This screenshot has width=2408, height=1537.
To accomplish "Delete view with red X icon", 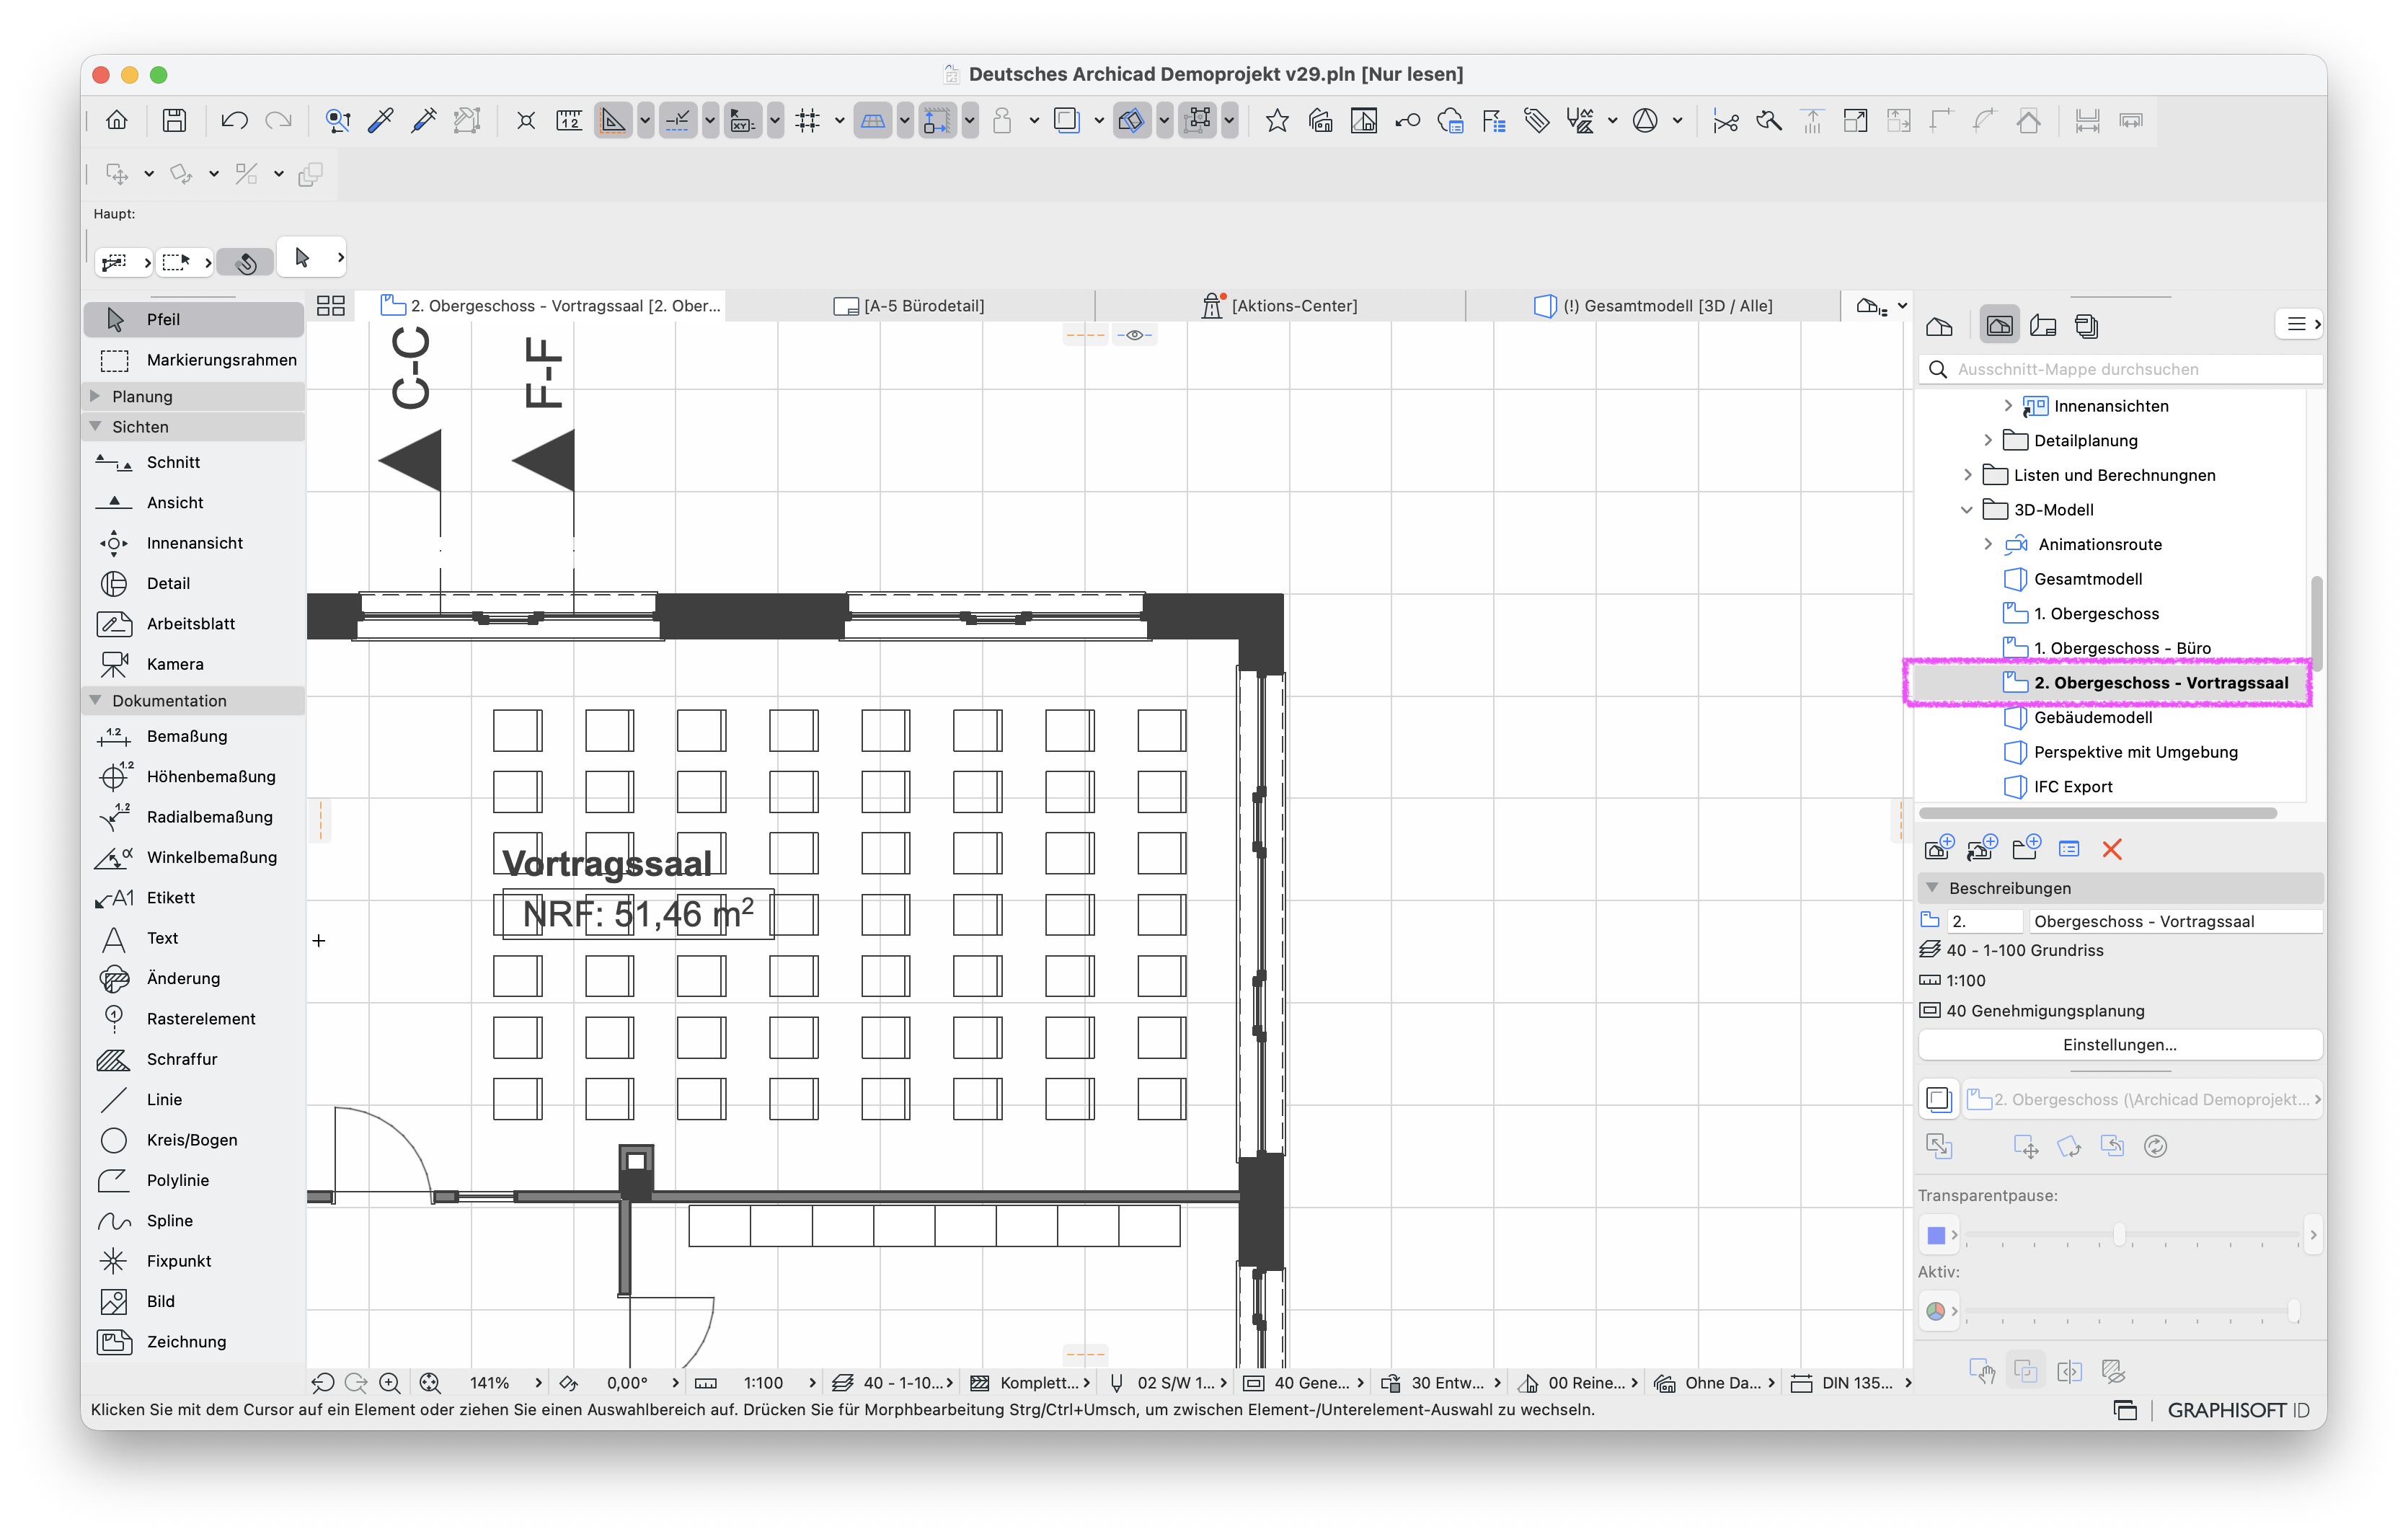I will click(x=2112, y=849).
